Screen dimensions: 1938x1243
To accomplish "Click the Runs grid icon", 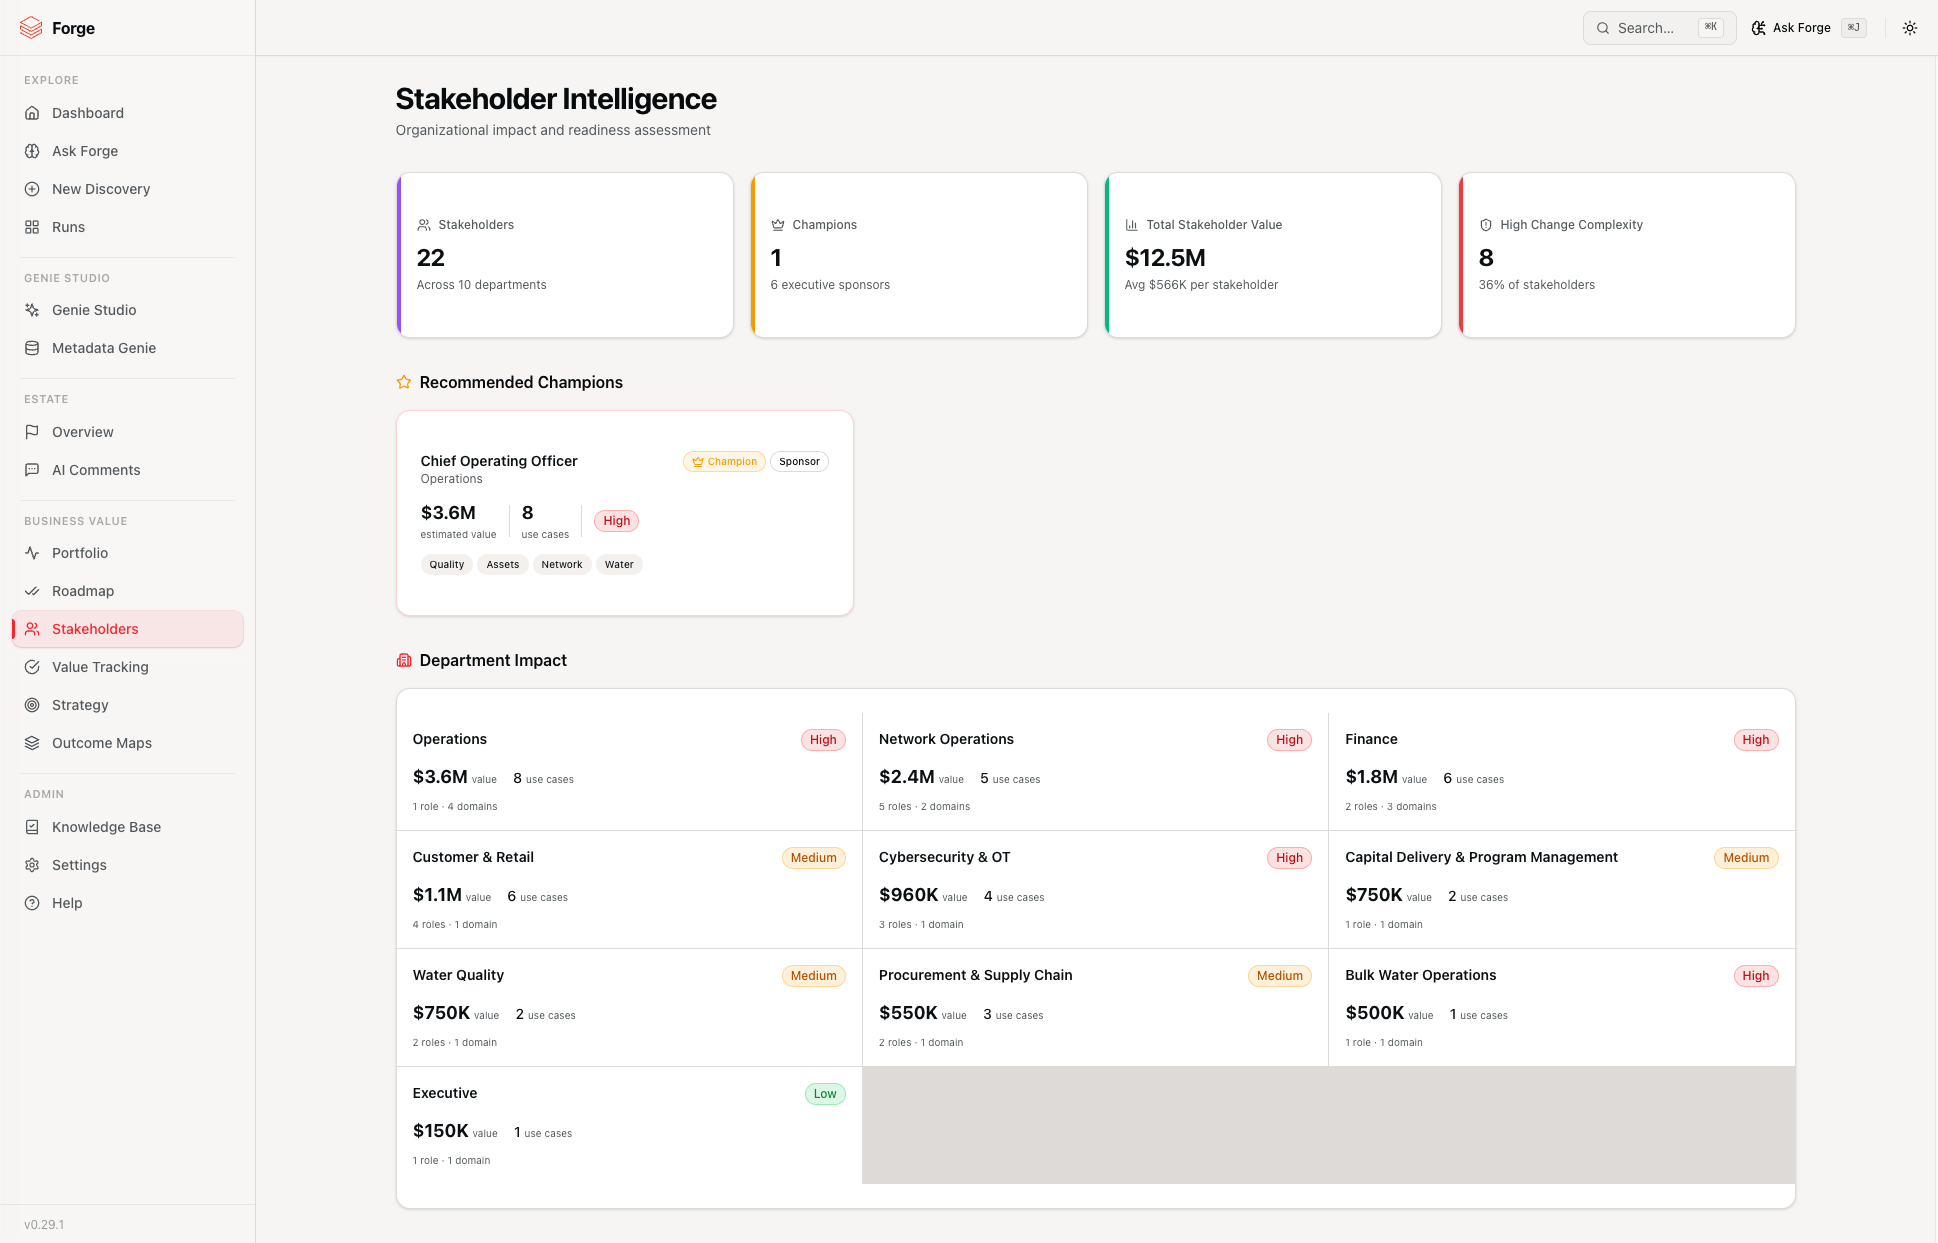I will 32,227.
